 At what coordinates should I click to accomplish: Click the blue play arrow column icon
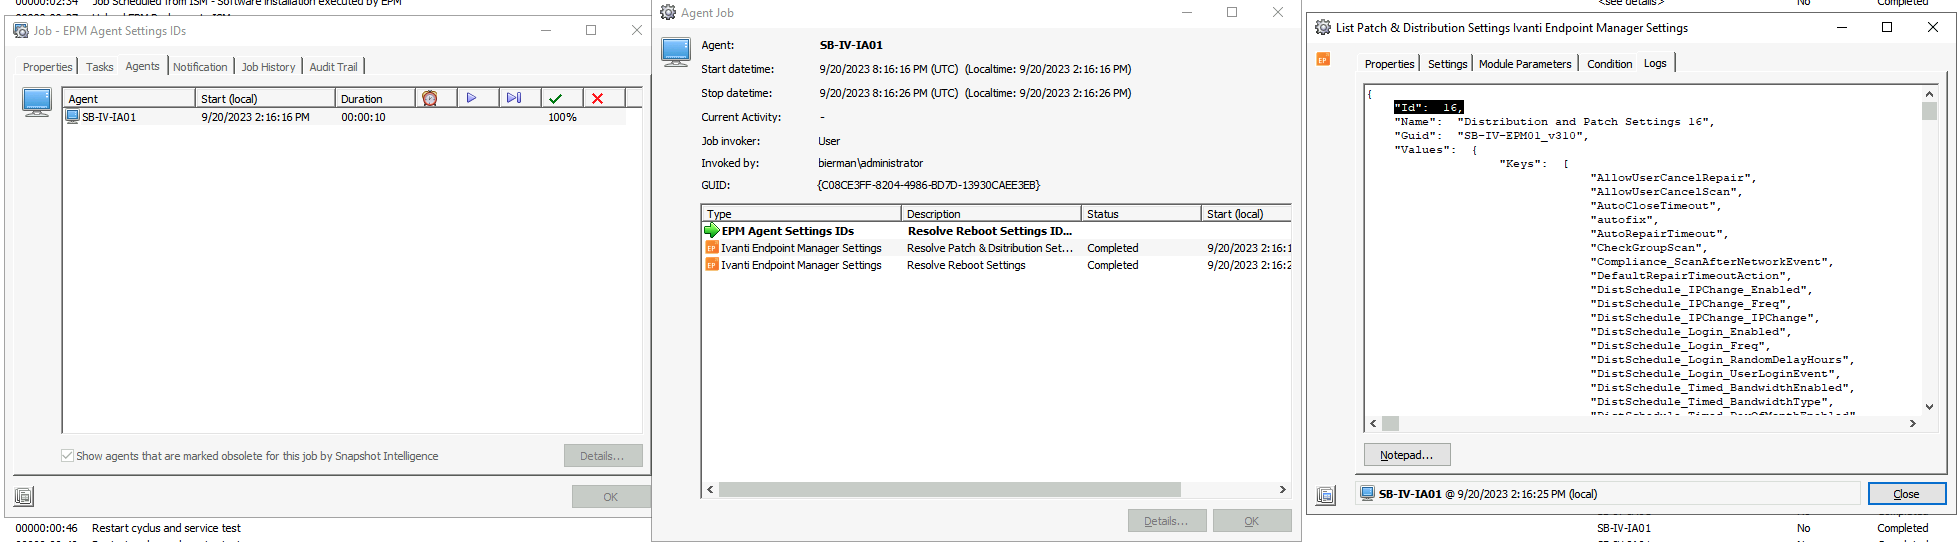pos(471,98)
